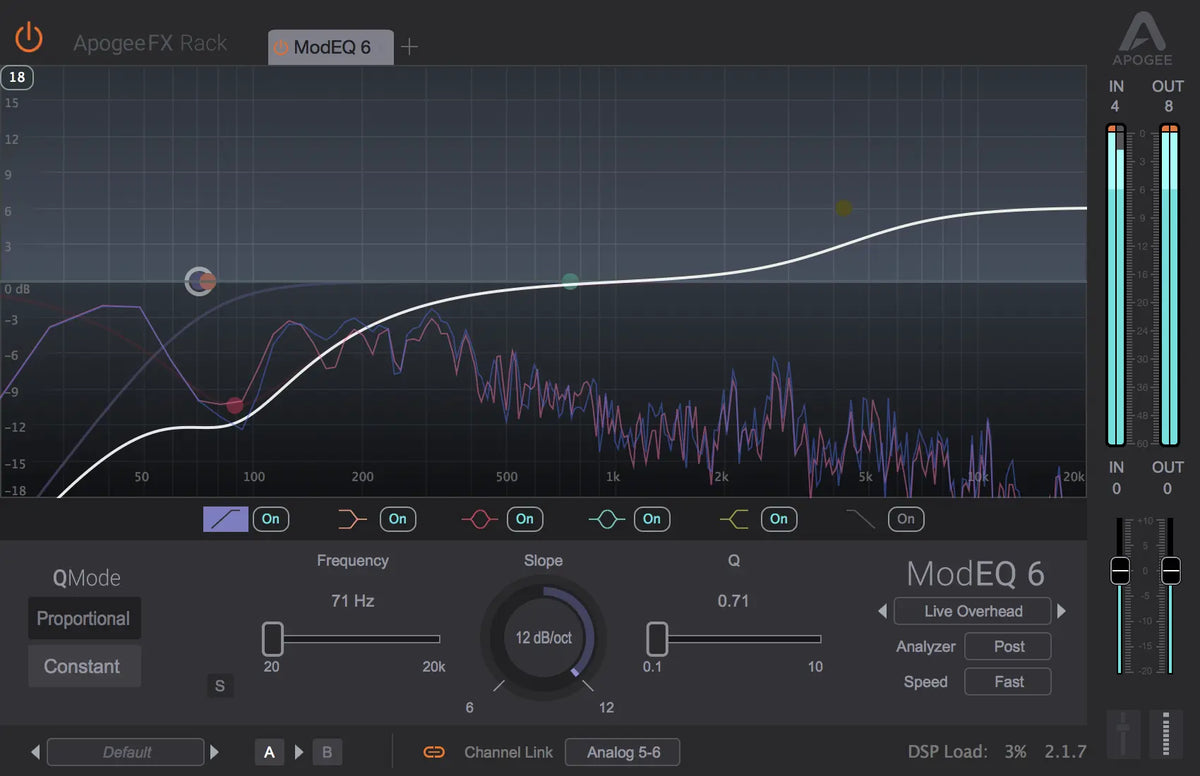Image resolution: width=1200 pixels, height=776 pixels.
Task: Select the yellow notch band icon
Action: 735,518
